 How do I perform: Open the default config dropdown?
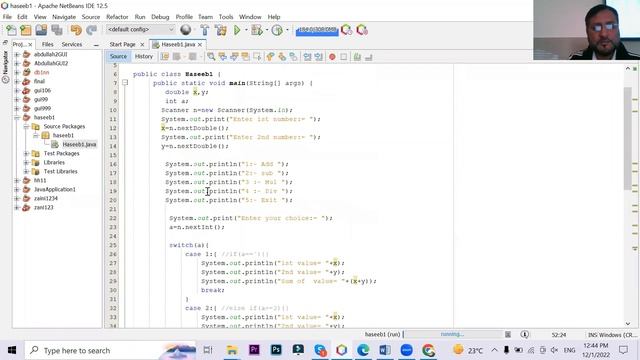tap(140, 29)
